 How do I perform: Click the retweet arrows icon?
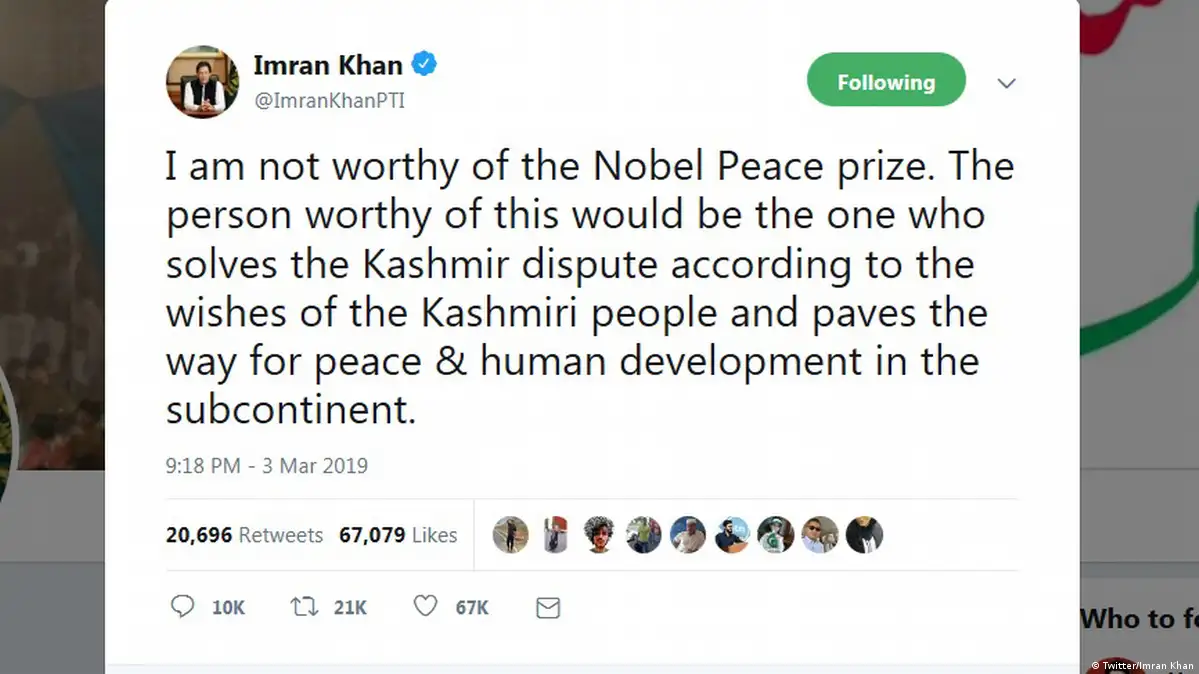click(x=303, y=606)
